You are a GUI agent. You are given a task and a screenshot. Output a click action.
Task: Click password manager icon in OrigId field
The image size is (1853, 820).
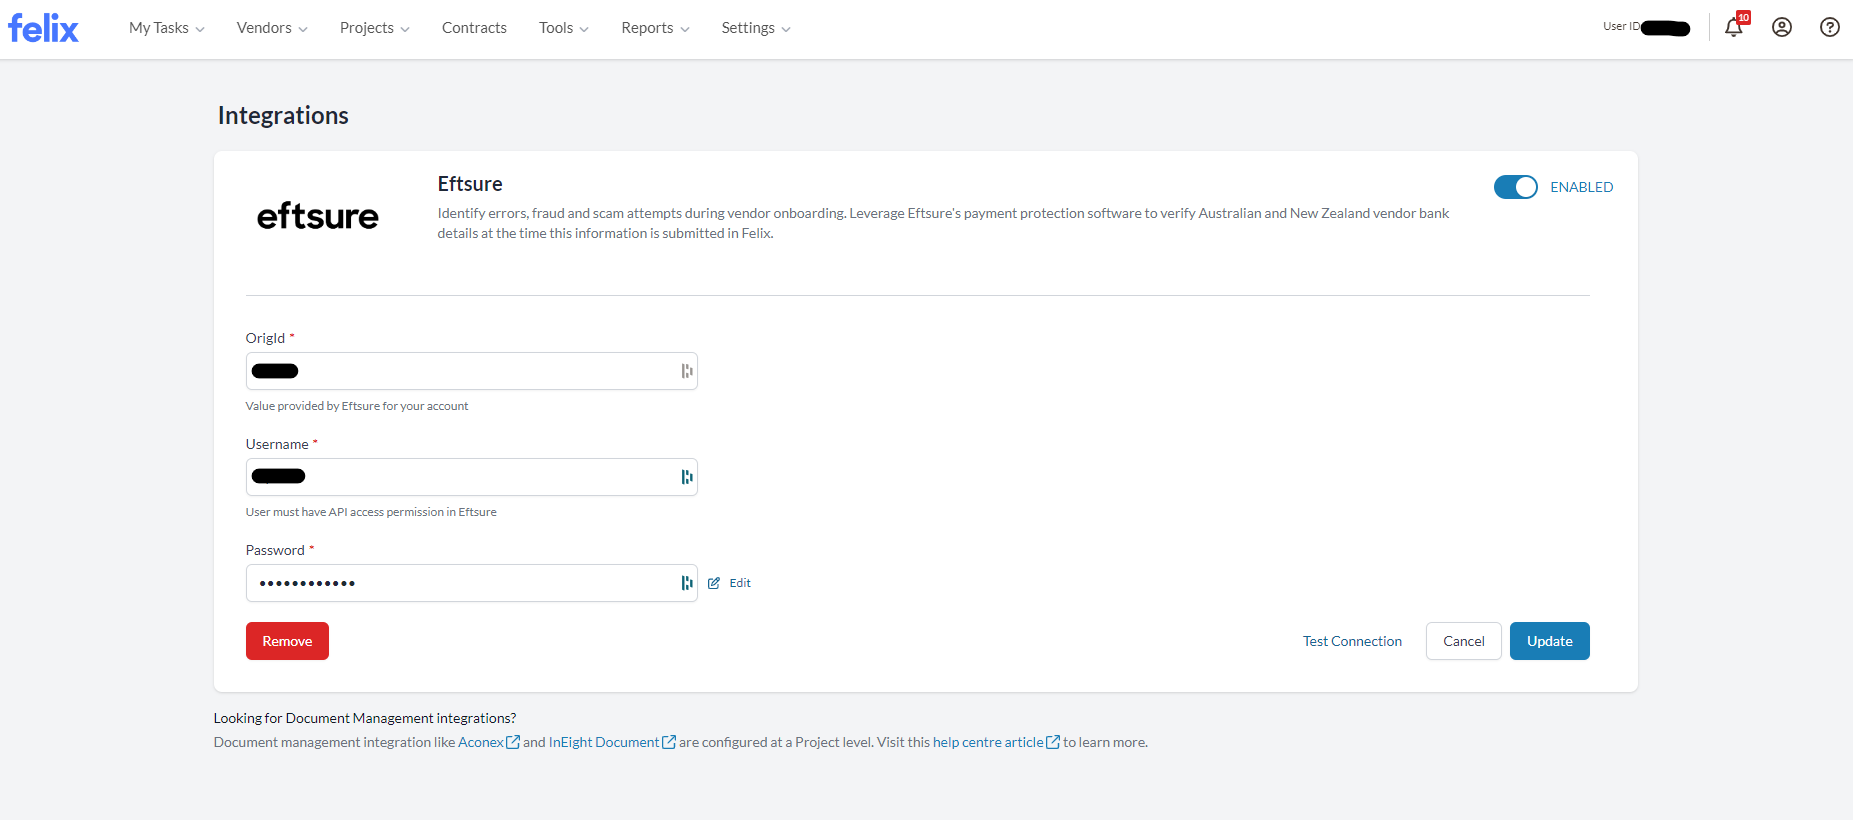687,371
